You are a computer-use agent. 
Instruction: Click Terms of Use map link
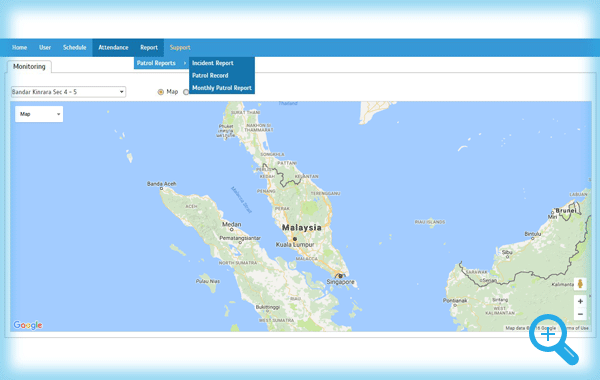tap(575, 328)
